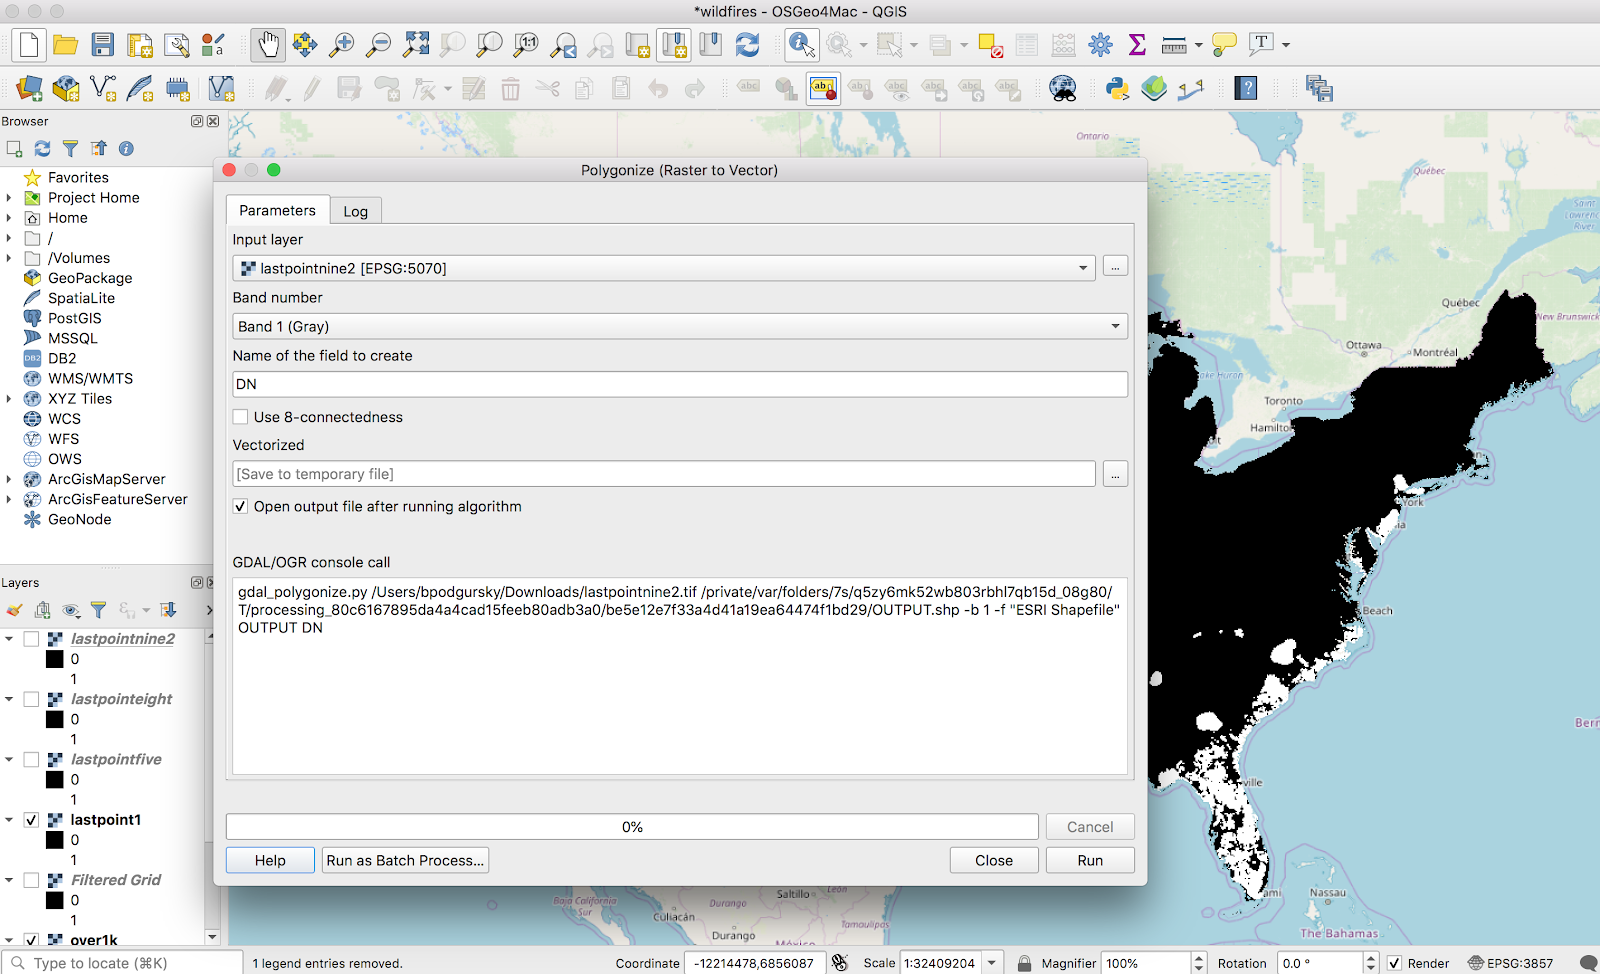Click the Run button

tap(1090, 860)
